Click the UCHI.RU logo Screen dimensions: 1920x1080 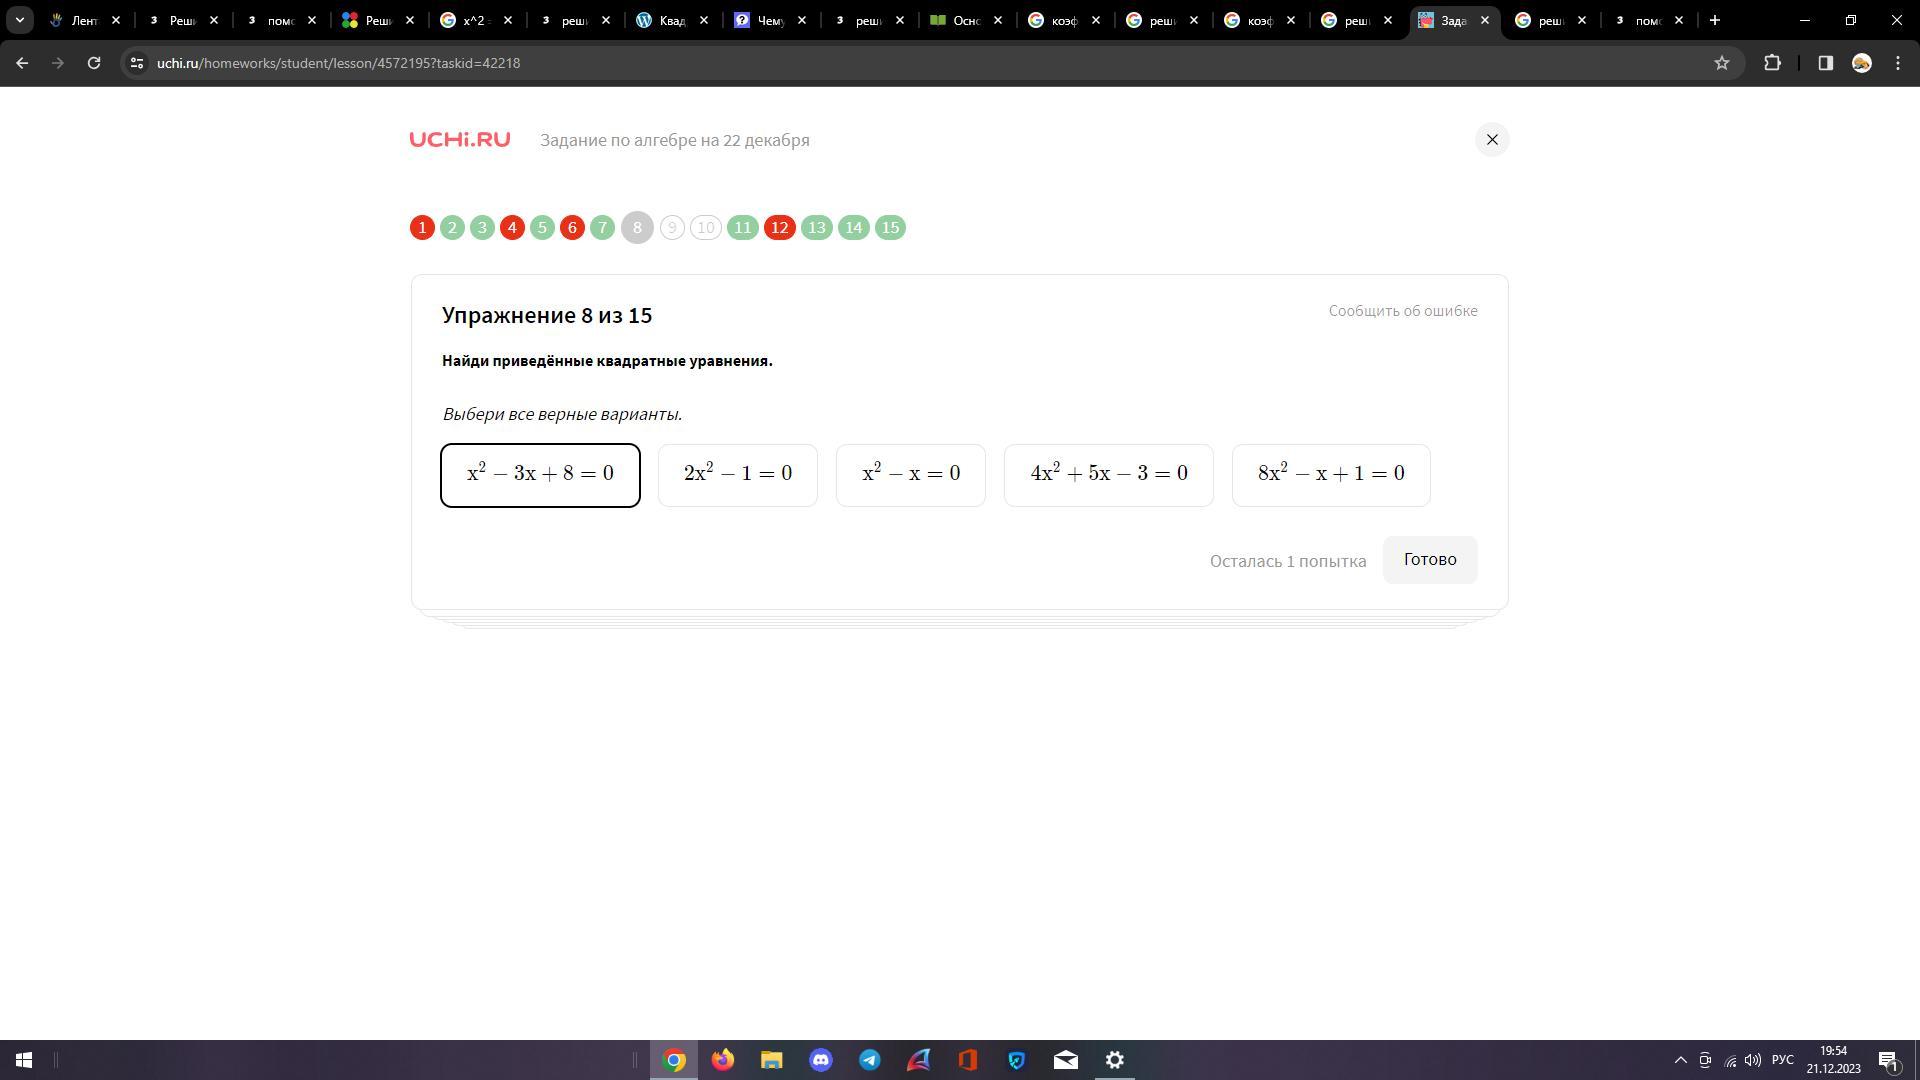point(460,140)
